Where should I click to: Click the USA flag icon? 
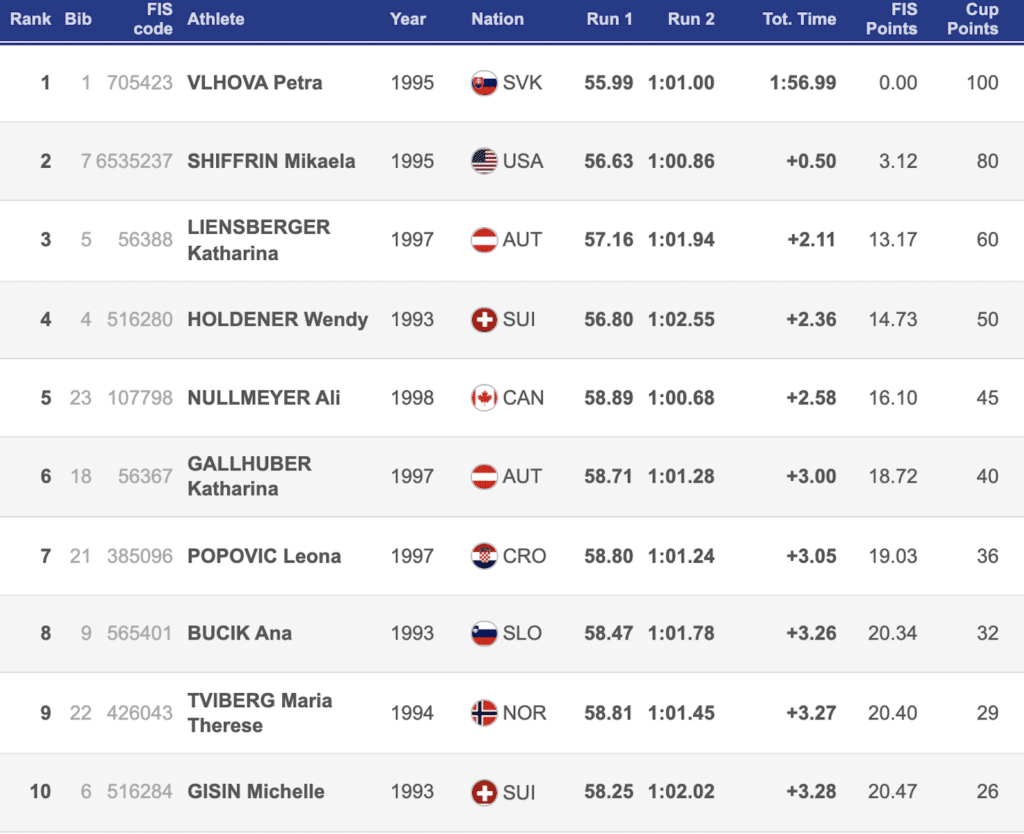point(484,161)
